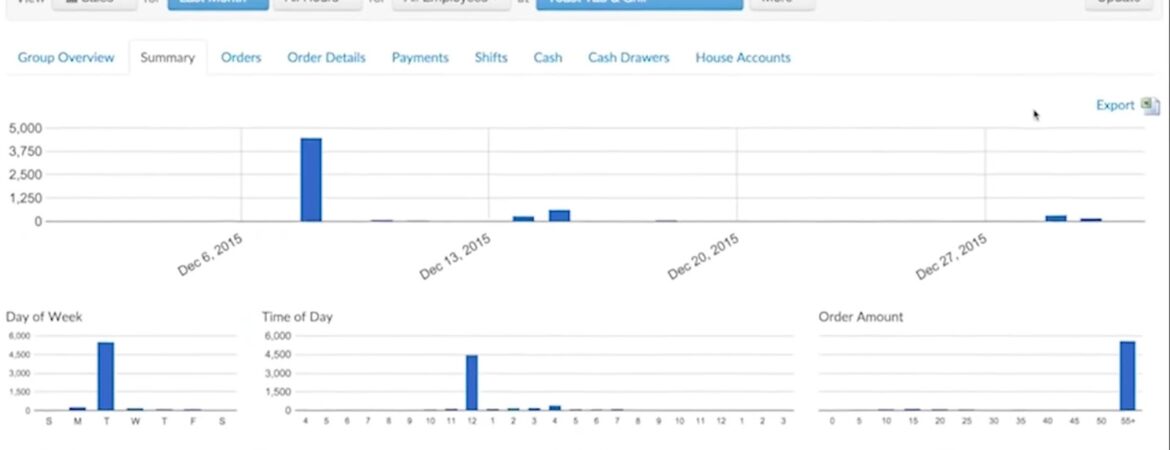Screen dimensions: 1170x450
Task: Click the '1,250' y-axis value
Action: pyautogui.click(x=26, y=198)
